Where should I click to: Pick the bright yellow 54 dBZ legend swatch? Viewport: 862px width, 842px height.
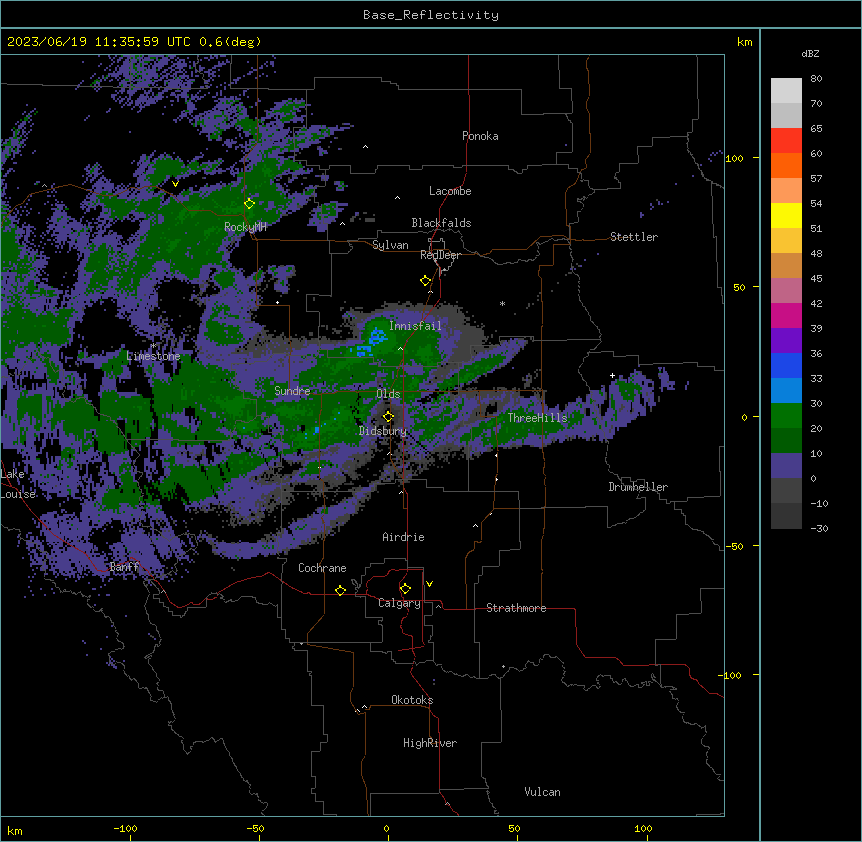pyautogui.click(x=786, y=215)
